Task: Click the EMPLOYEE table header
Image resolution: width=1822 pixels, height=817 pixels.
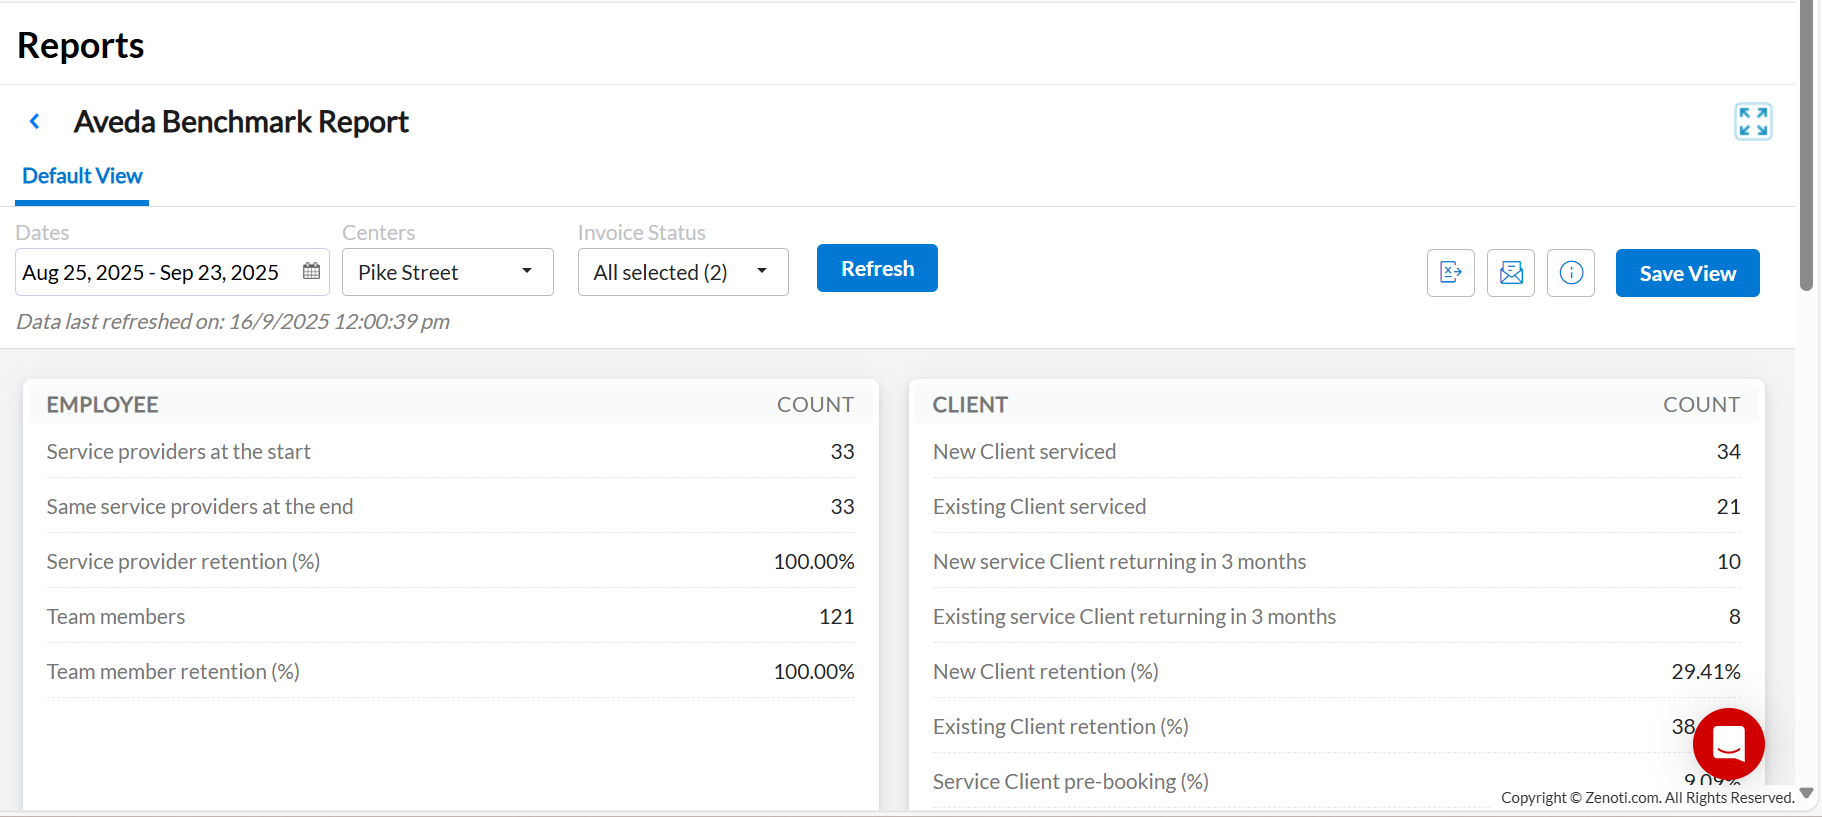Action: point(103,405)
